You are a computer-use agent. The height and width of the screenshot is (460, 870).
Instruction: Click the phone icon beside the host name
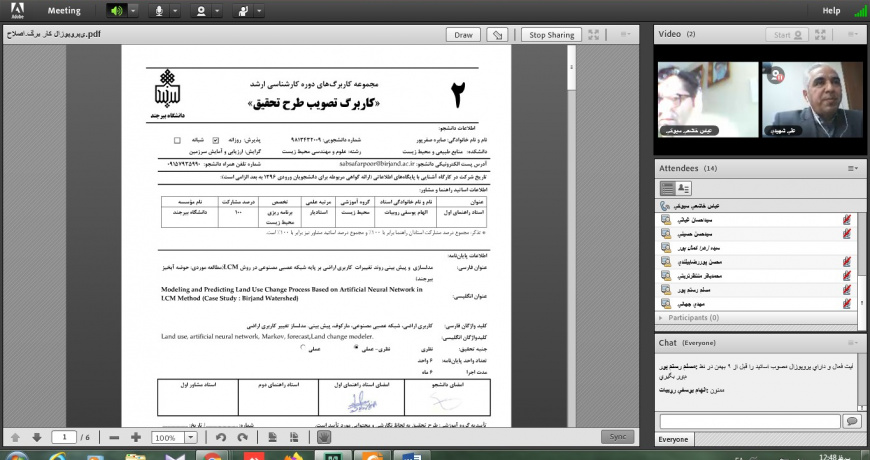coord(665,206)
